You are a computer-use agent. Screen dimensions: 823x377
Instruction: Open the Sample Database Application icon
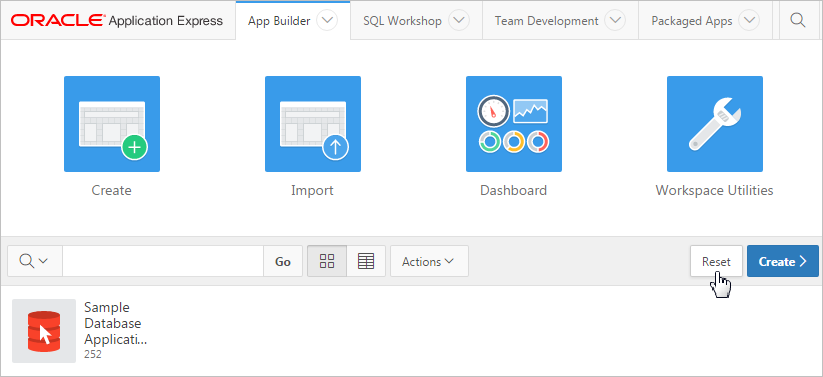pyautogui.click(x=44, y=331)
